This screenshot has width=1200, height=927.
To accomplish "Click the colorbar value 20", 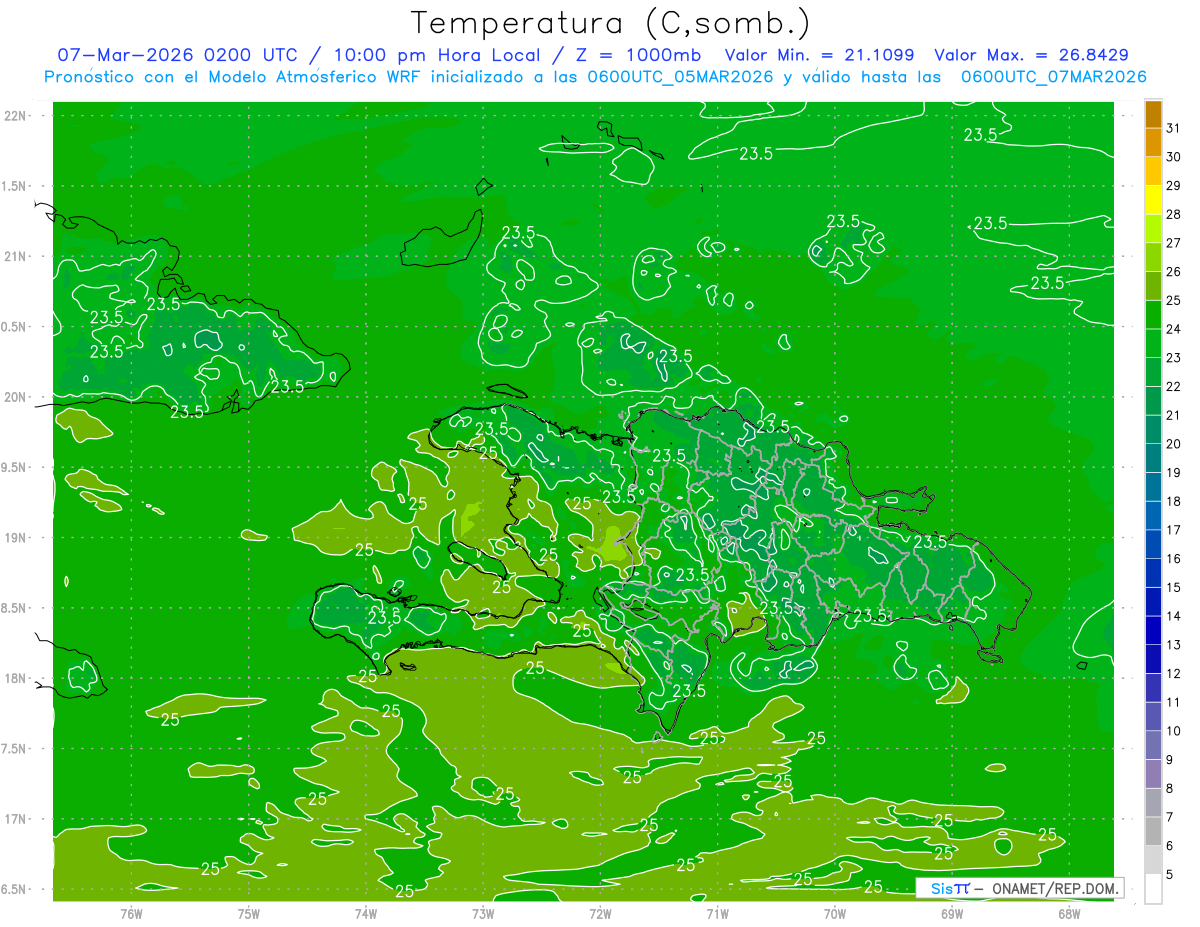I will point(1174,444).
